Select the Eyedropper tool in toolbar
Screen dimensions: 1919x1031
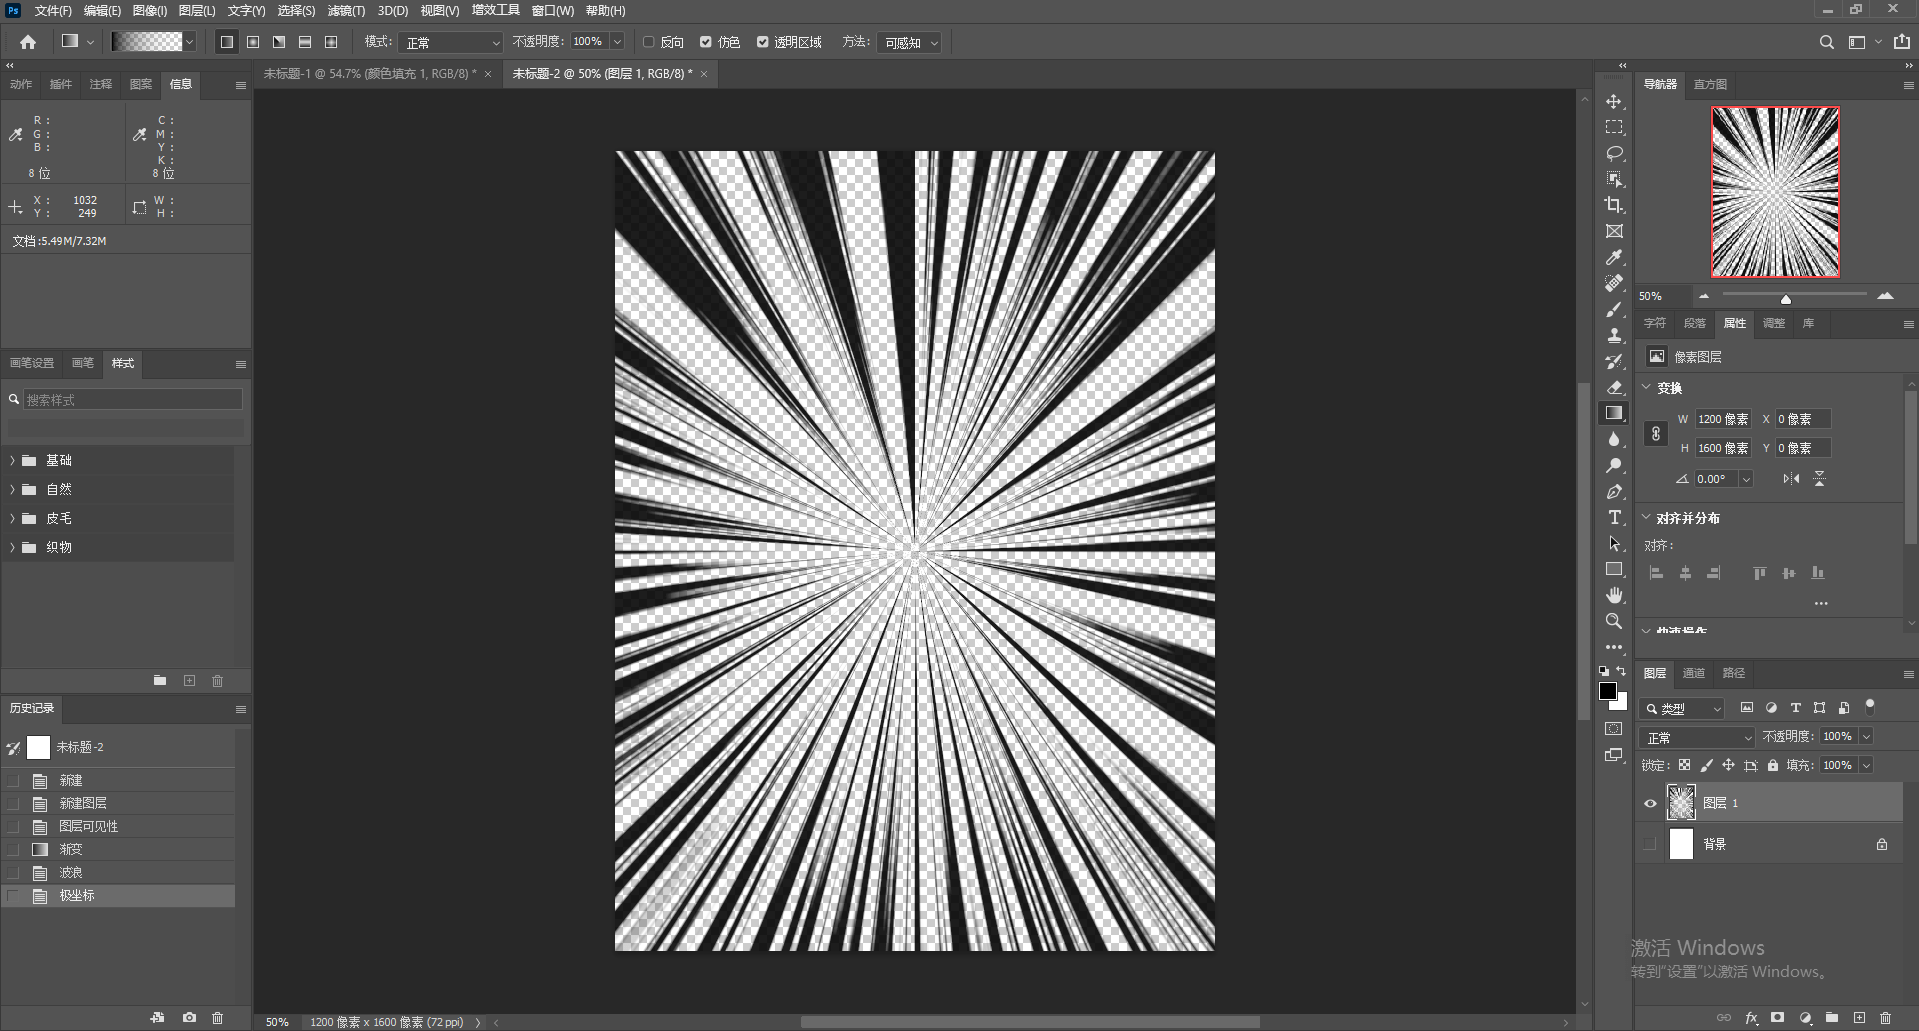[x=1614, y=257]
